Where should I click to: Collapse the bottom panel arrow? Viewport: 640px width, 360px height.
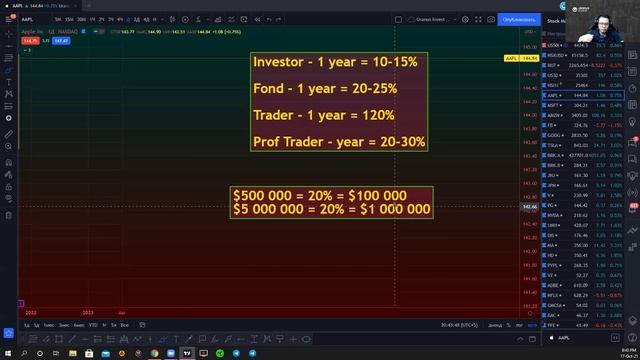click(x=520, y=339)
